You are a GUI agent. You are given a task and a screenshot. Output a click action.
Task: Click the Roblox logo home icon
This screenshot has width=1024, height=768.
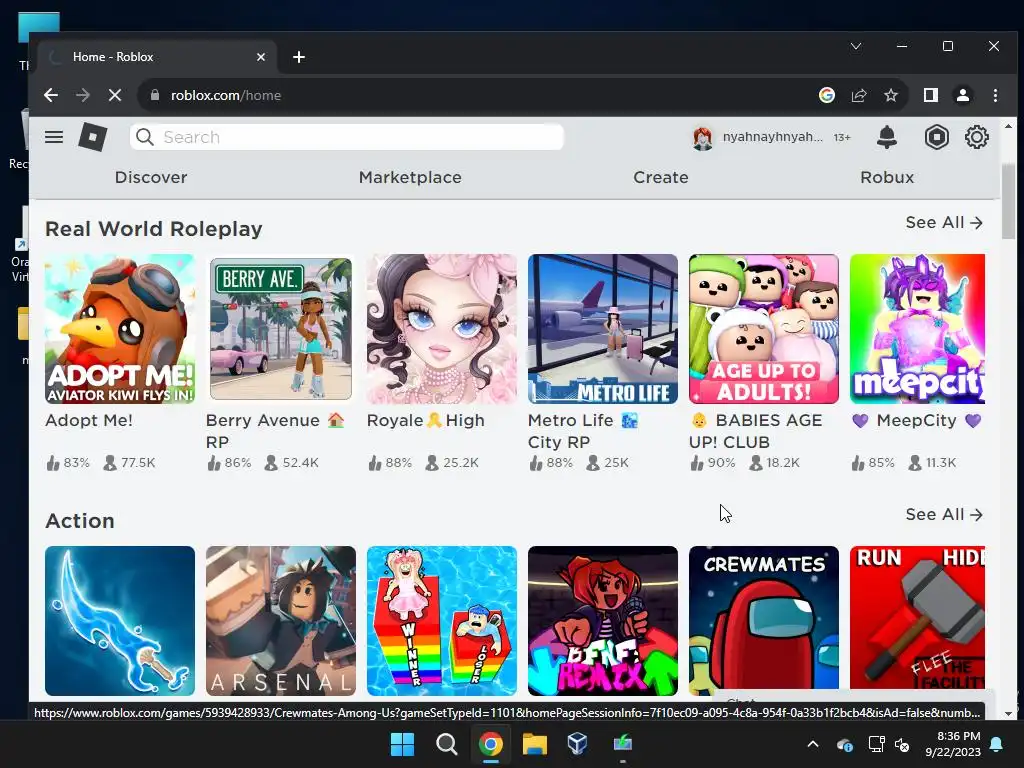pos(93,137)
